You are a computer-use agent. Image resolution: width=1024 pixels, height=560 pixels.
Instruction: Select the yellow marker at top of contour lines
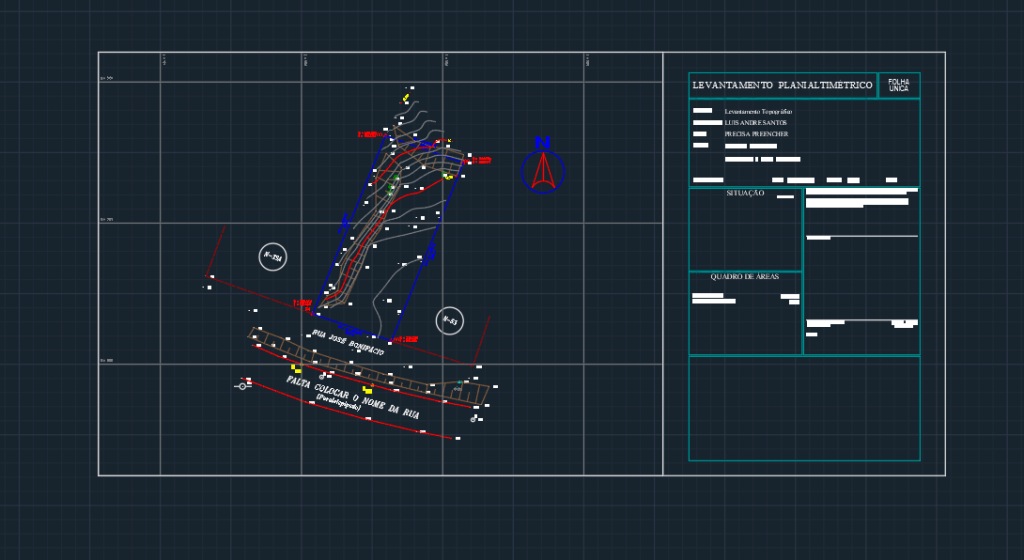pyautogui.click(x=406, y=97)
